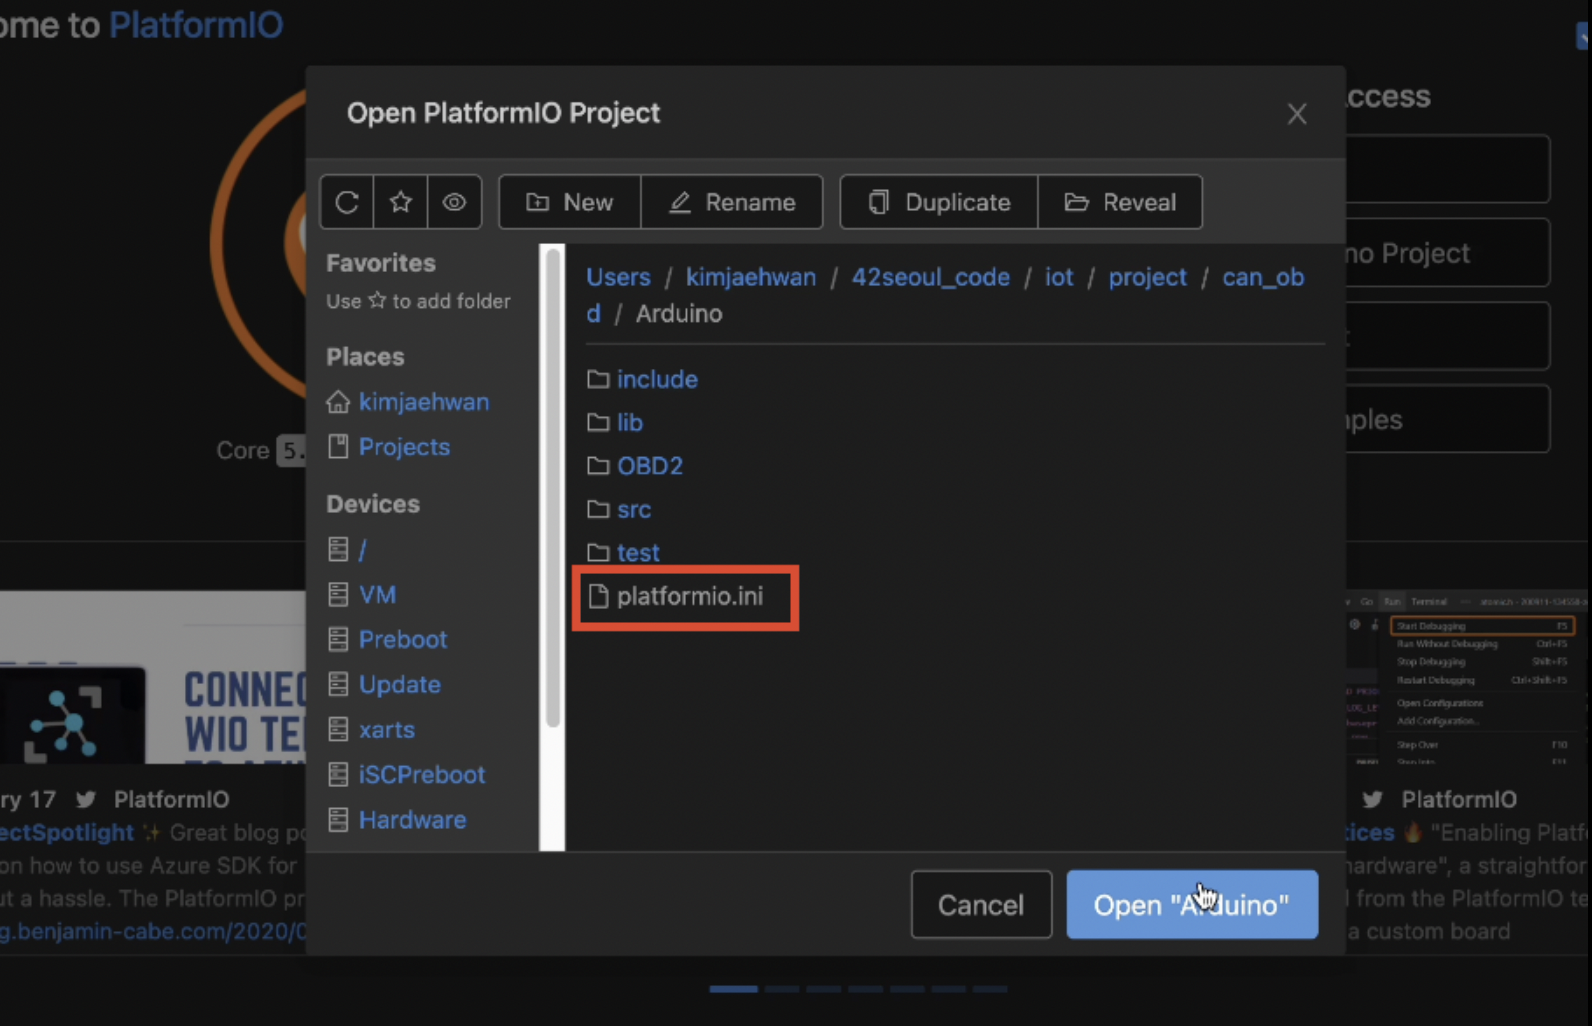Select the xarts device
This screenshot has width=1592, height=1026.
click(386, 729)
